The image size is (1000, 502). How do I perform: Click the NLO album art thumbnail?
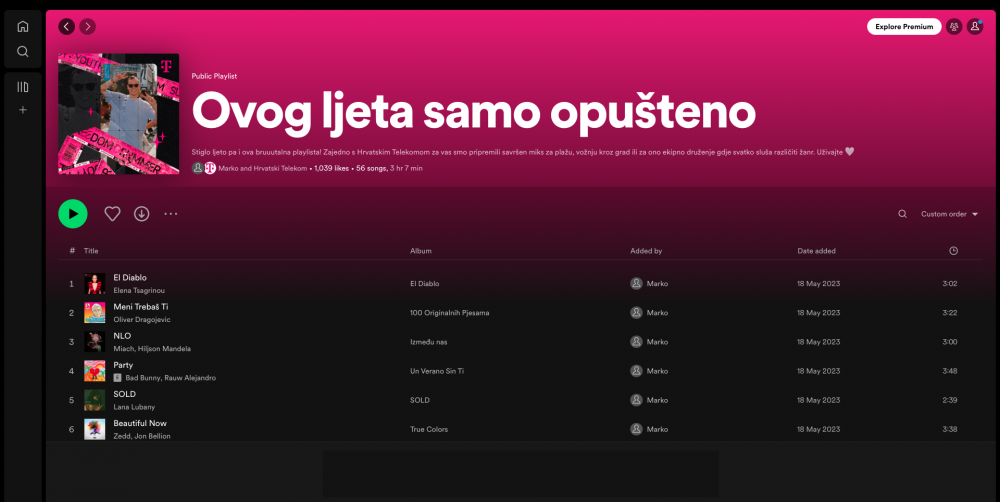pyautogui.click(x=94, y=342)
